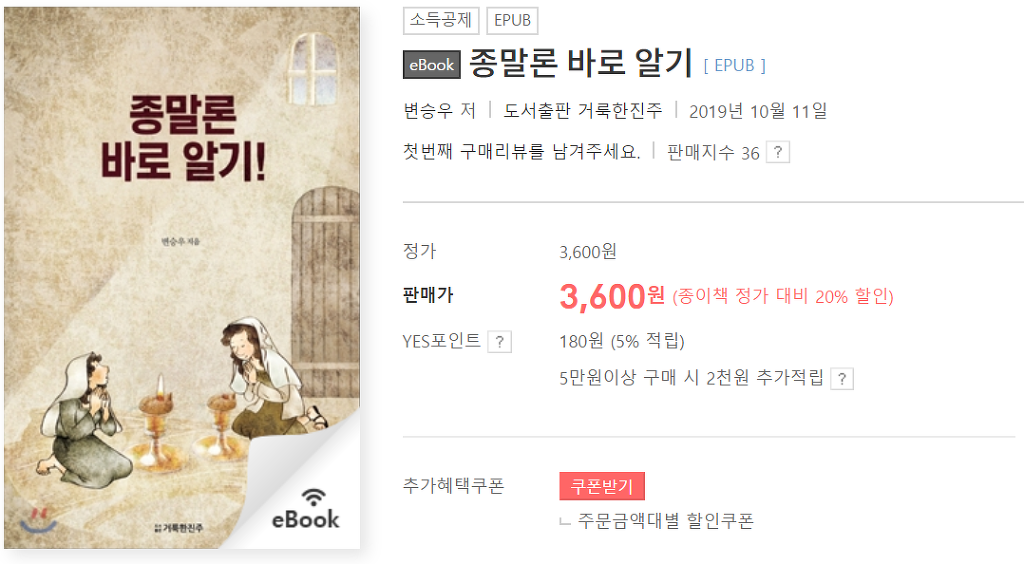The image size is (1024, 564).
Task: Open author 변승우 link
Action: 428,111
